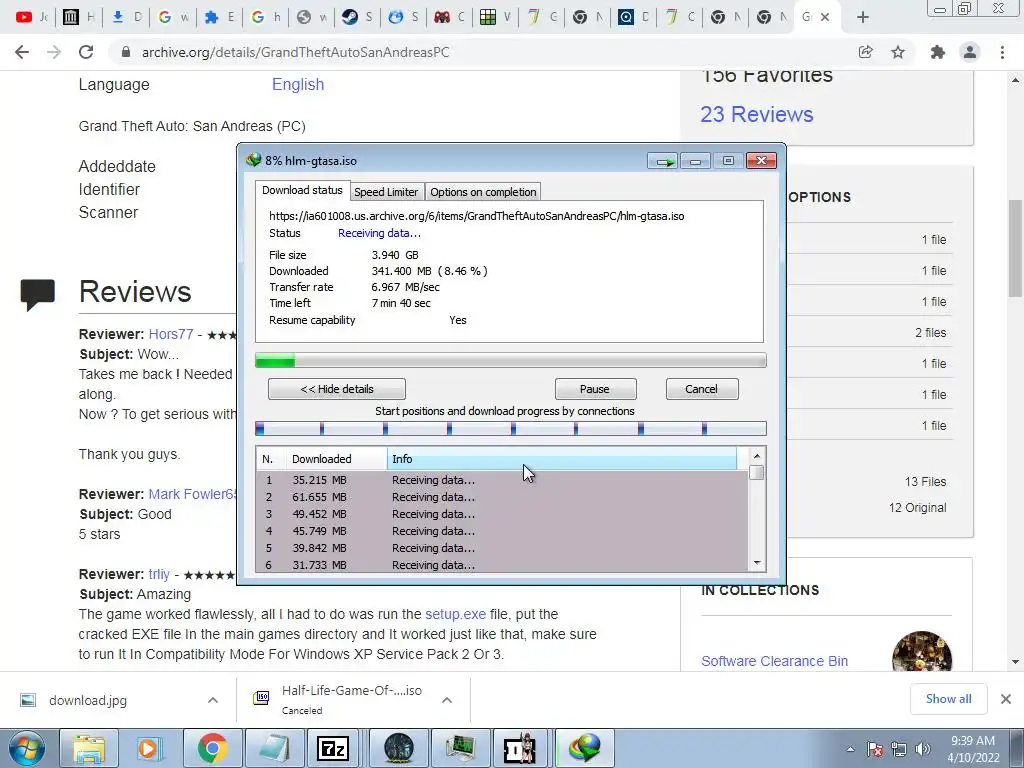Go back to the previous browser page
Image resolution: width=1024 pixels, height=768 pixels.
pos(22,52)
